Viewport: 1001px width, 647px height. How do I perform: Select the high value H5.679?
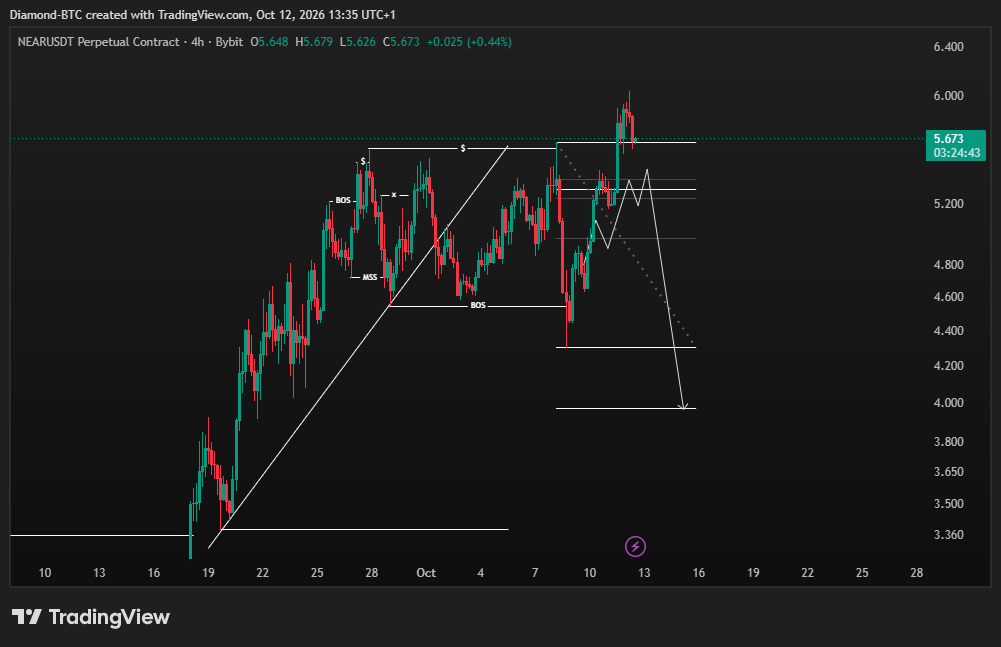pyautogui.click(x=313, y=42)
